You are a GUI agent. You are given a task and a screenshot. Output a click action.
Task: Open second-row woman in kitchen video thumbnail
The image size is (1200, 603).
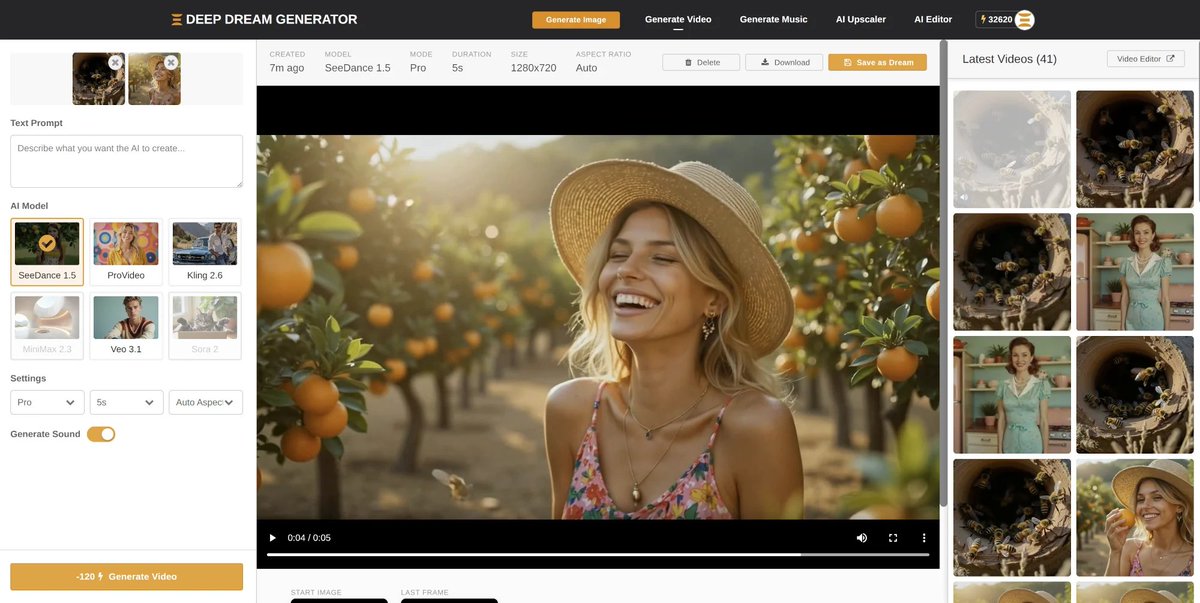pos(1135,272)
